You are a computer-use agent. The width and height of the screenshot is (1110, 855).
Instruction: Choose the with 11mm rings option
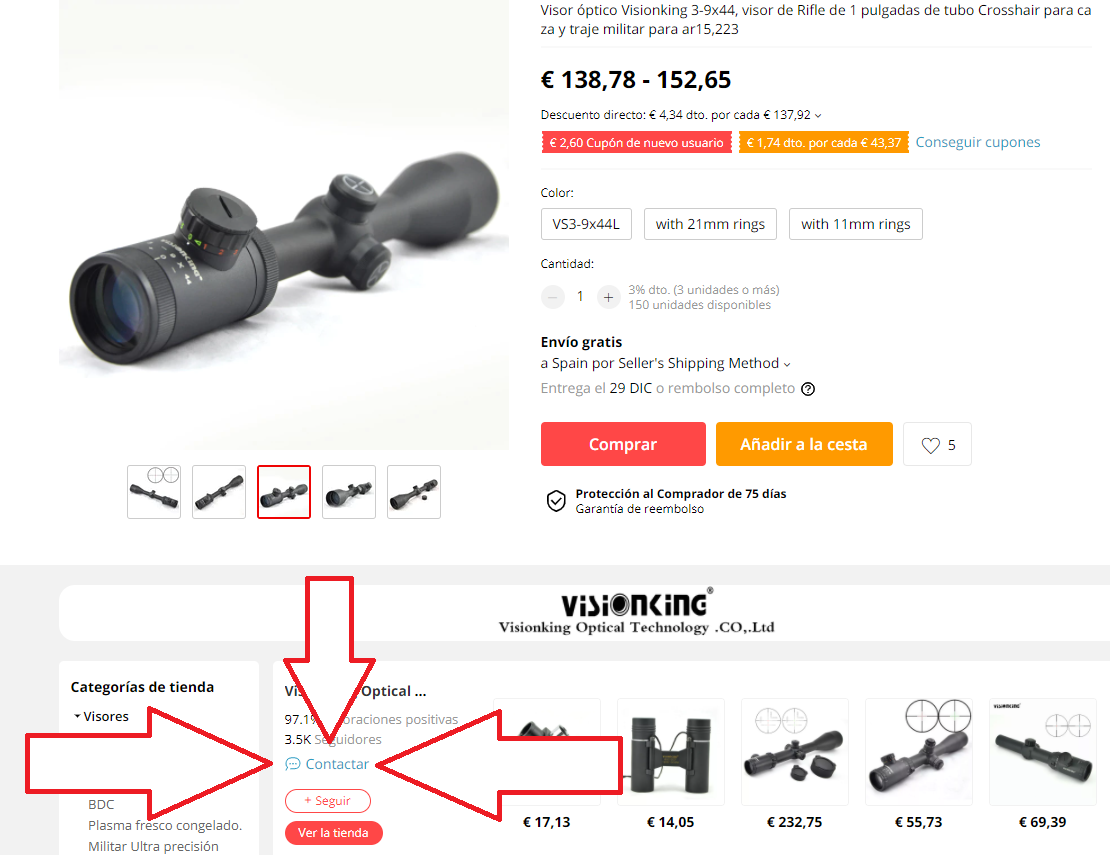click(x=855, y=224)
